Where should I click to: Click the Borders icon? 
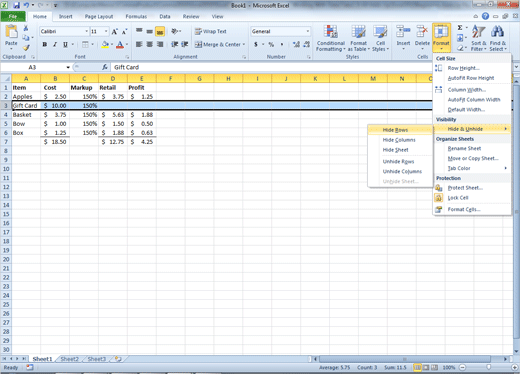click(x=85, y=44)
